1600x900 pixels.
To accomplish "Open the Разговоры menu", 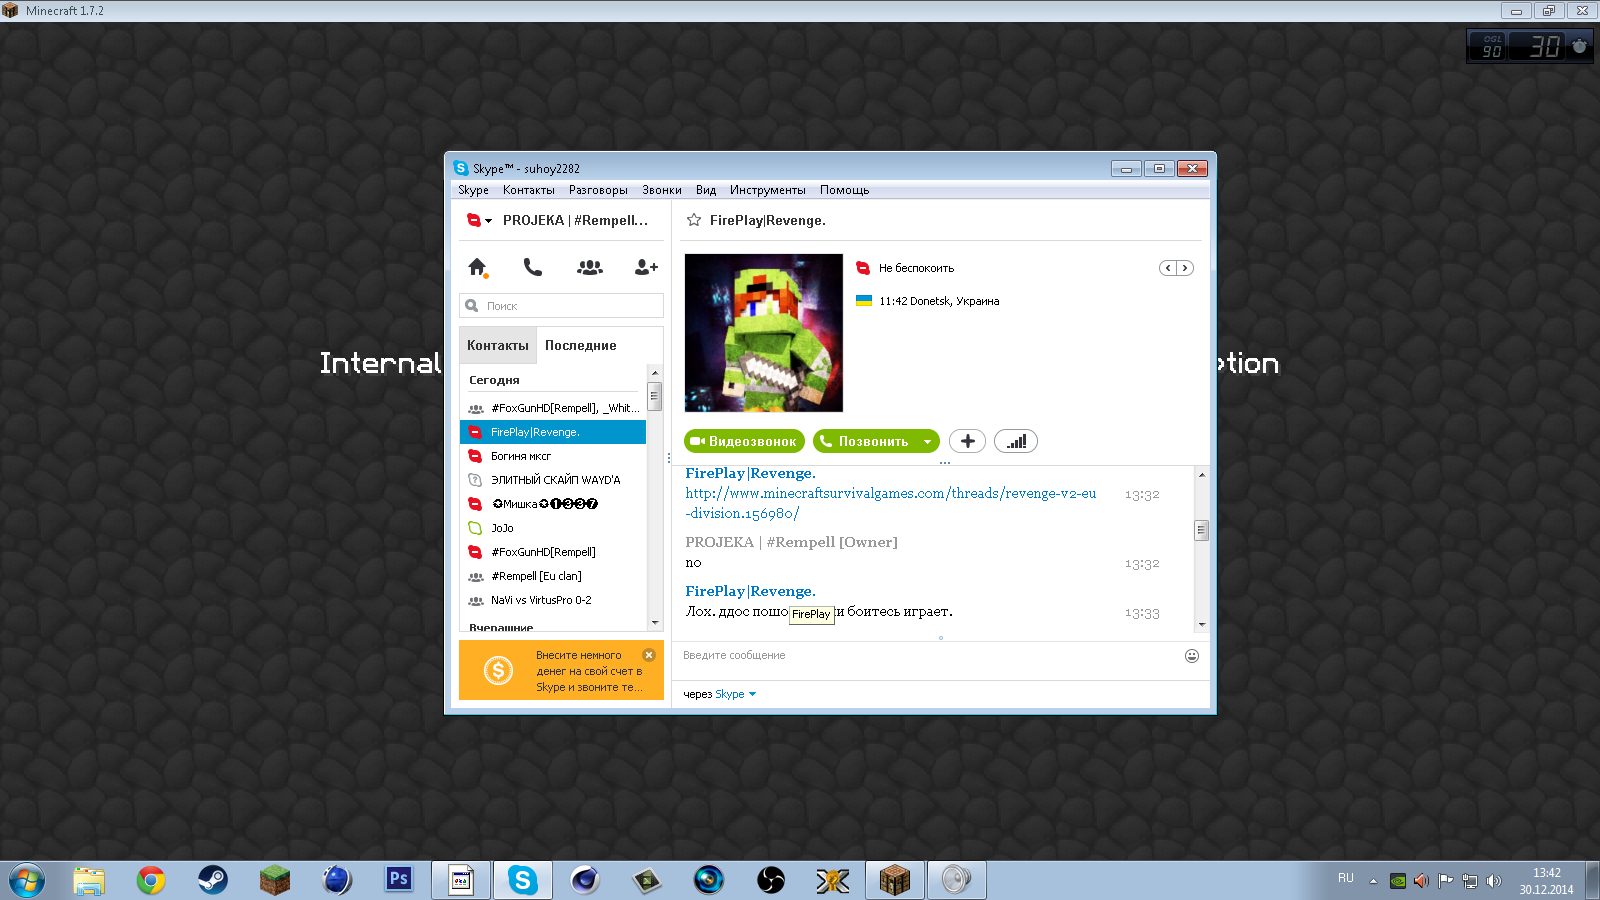I will click(598, 190).
